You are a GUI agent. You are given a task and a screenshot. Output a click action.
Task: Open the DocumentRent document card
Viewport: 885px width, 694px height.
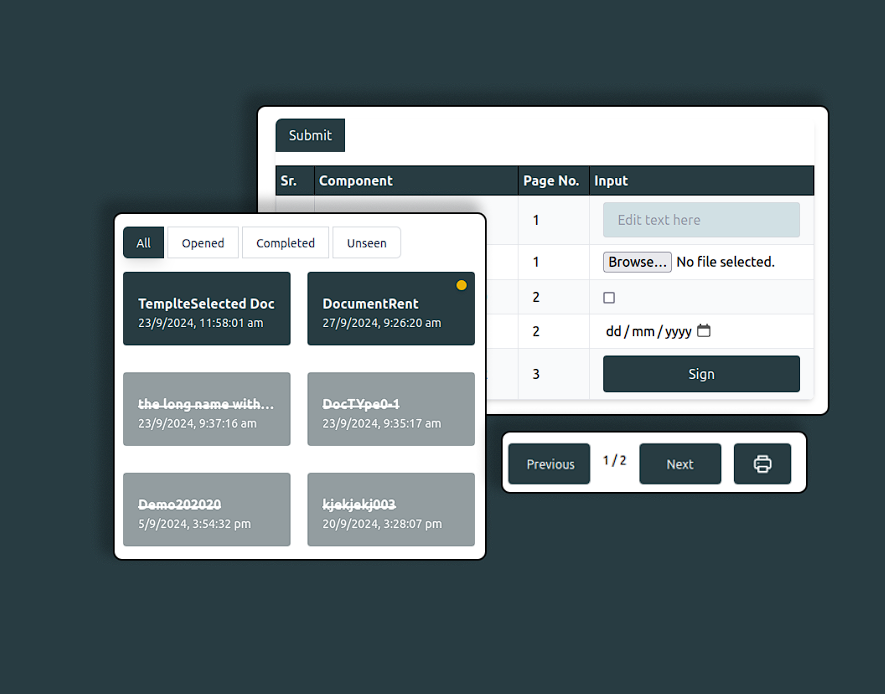click(x=391, y=309)
